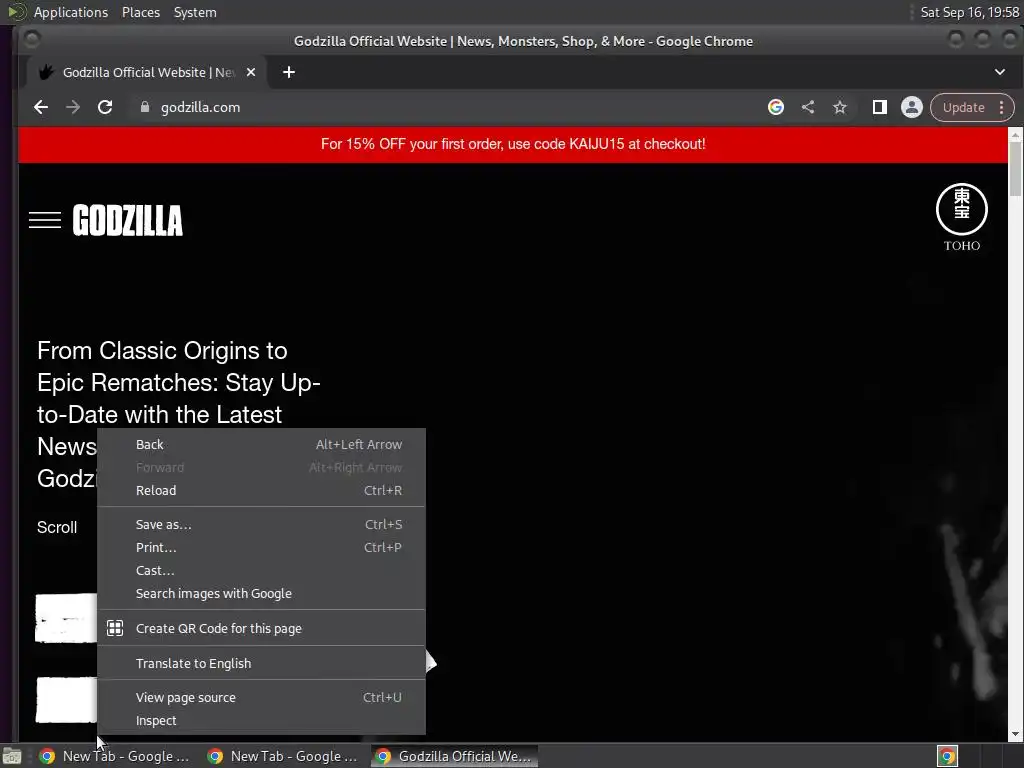Choose Save as... from the context menu
The width and height of the screenshot is (1024, 768).
point(261,524)
